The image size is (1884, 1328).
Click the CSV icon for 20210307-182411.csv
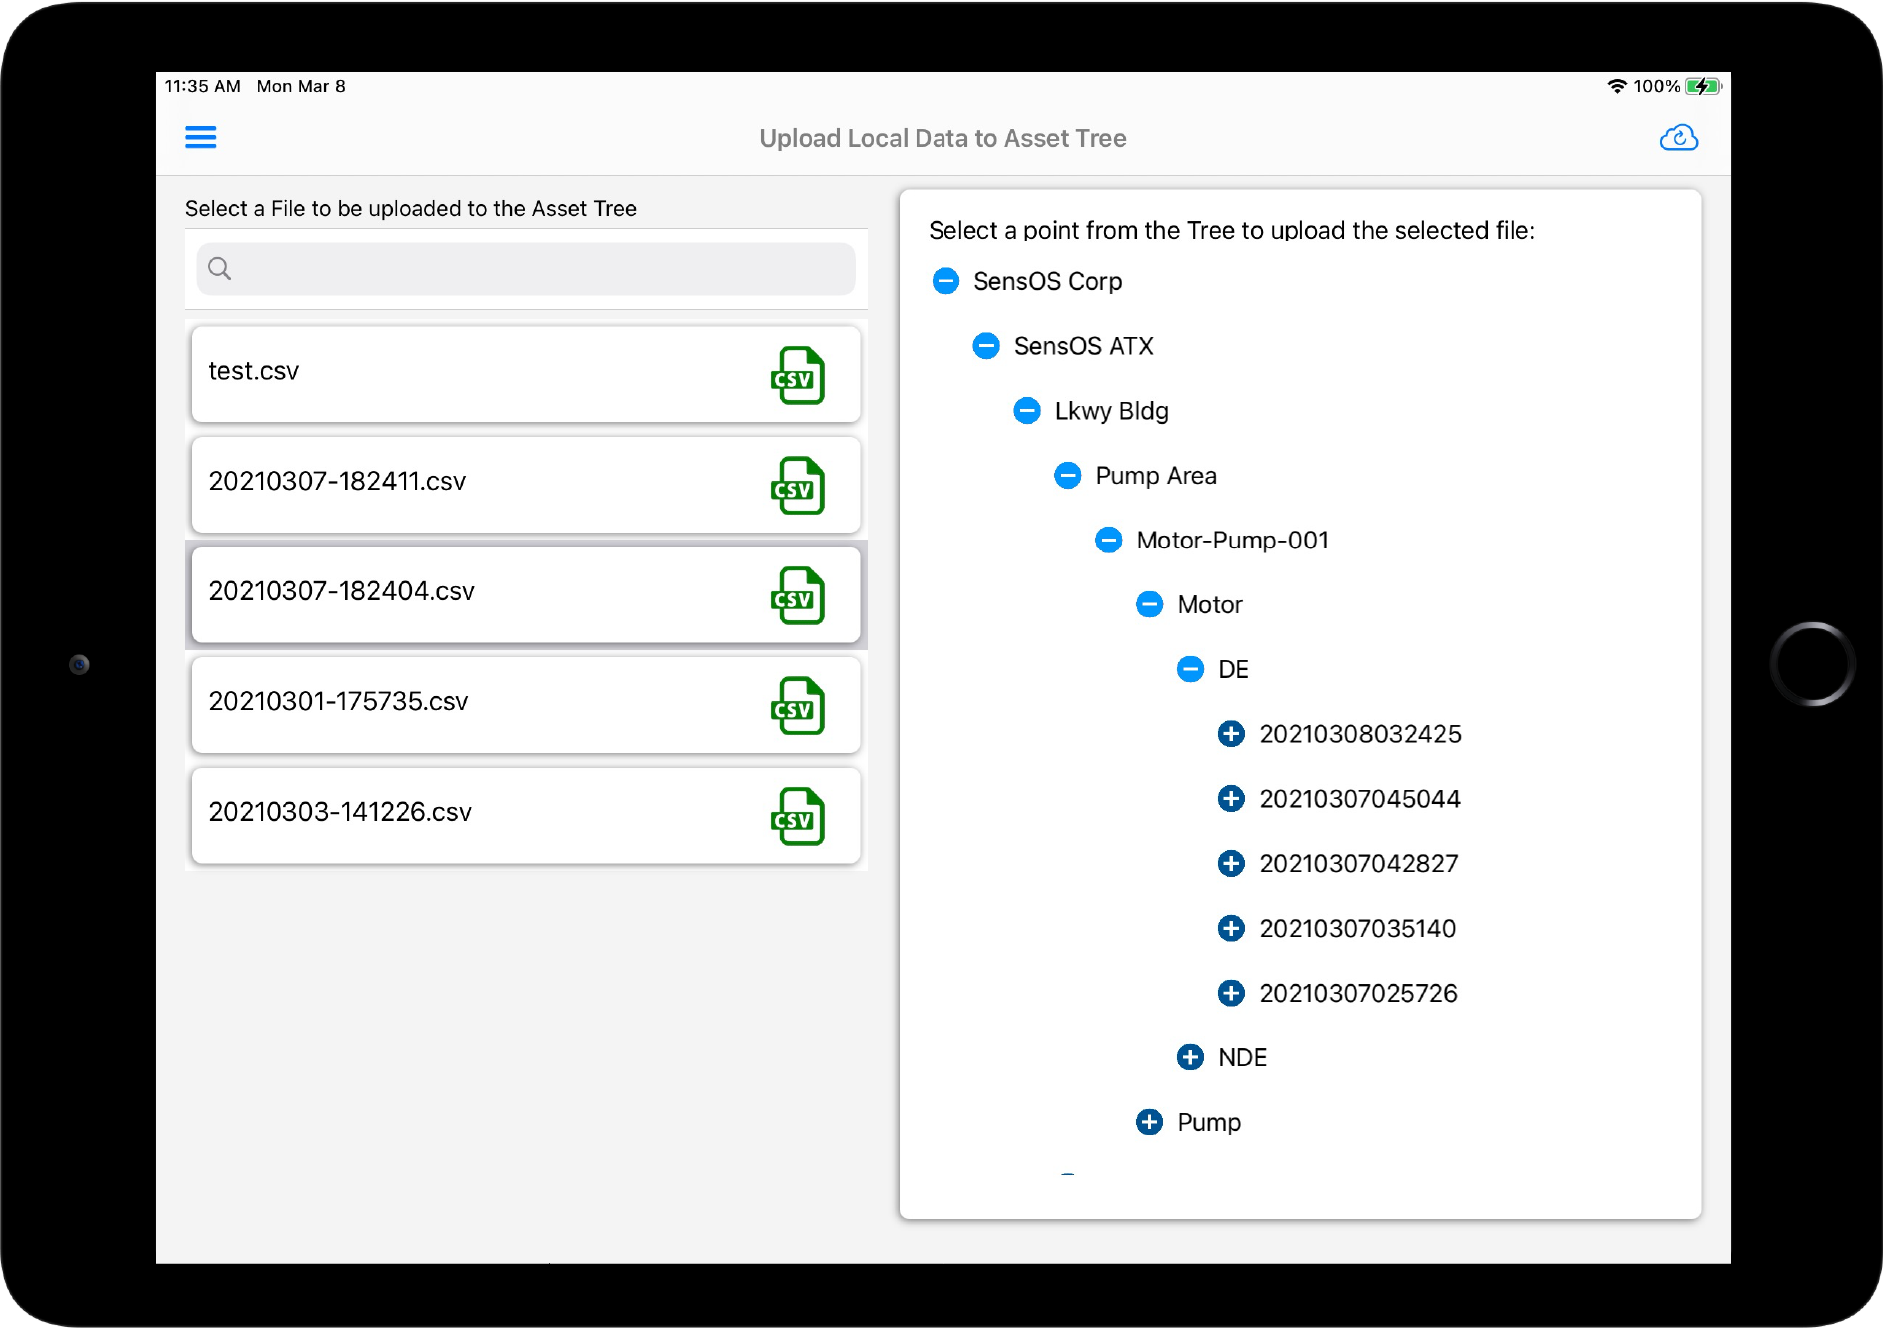click(x=798, y=485)
